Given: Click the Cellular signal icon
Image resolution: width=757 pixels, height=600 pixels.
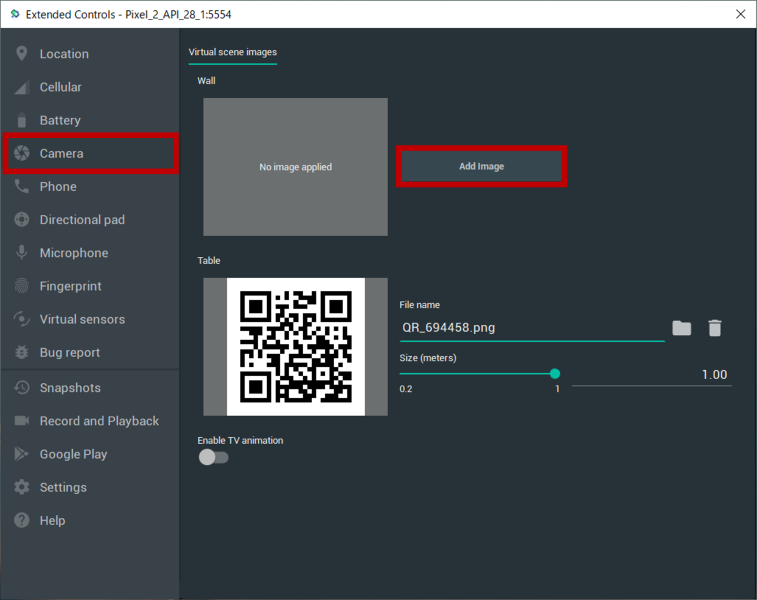Looking at the screenshot, I should point(21,87).
